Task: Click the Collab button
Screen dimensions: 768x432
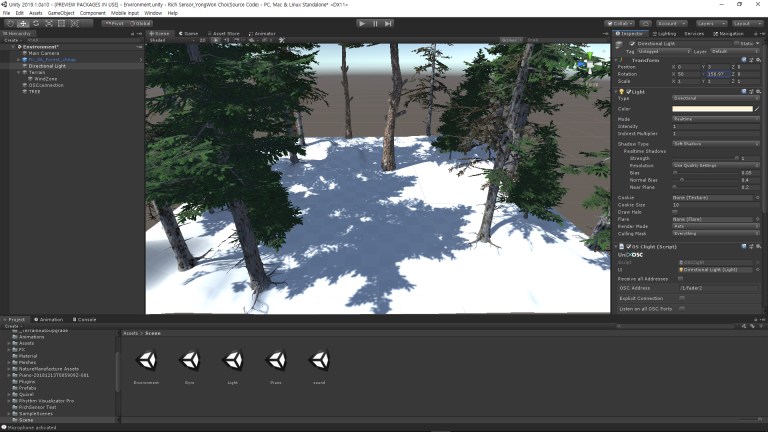Action: [621, 23]
